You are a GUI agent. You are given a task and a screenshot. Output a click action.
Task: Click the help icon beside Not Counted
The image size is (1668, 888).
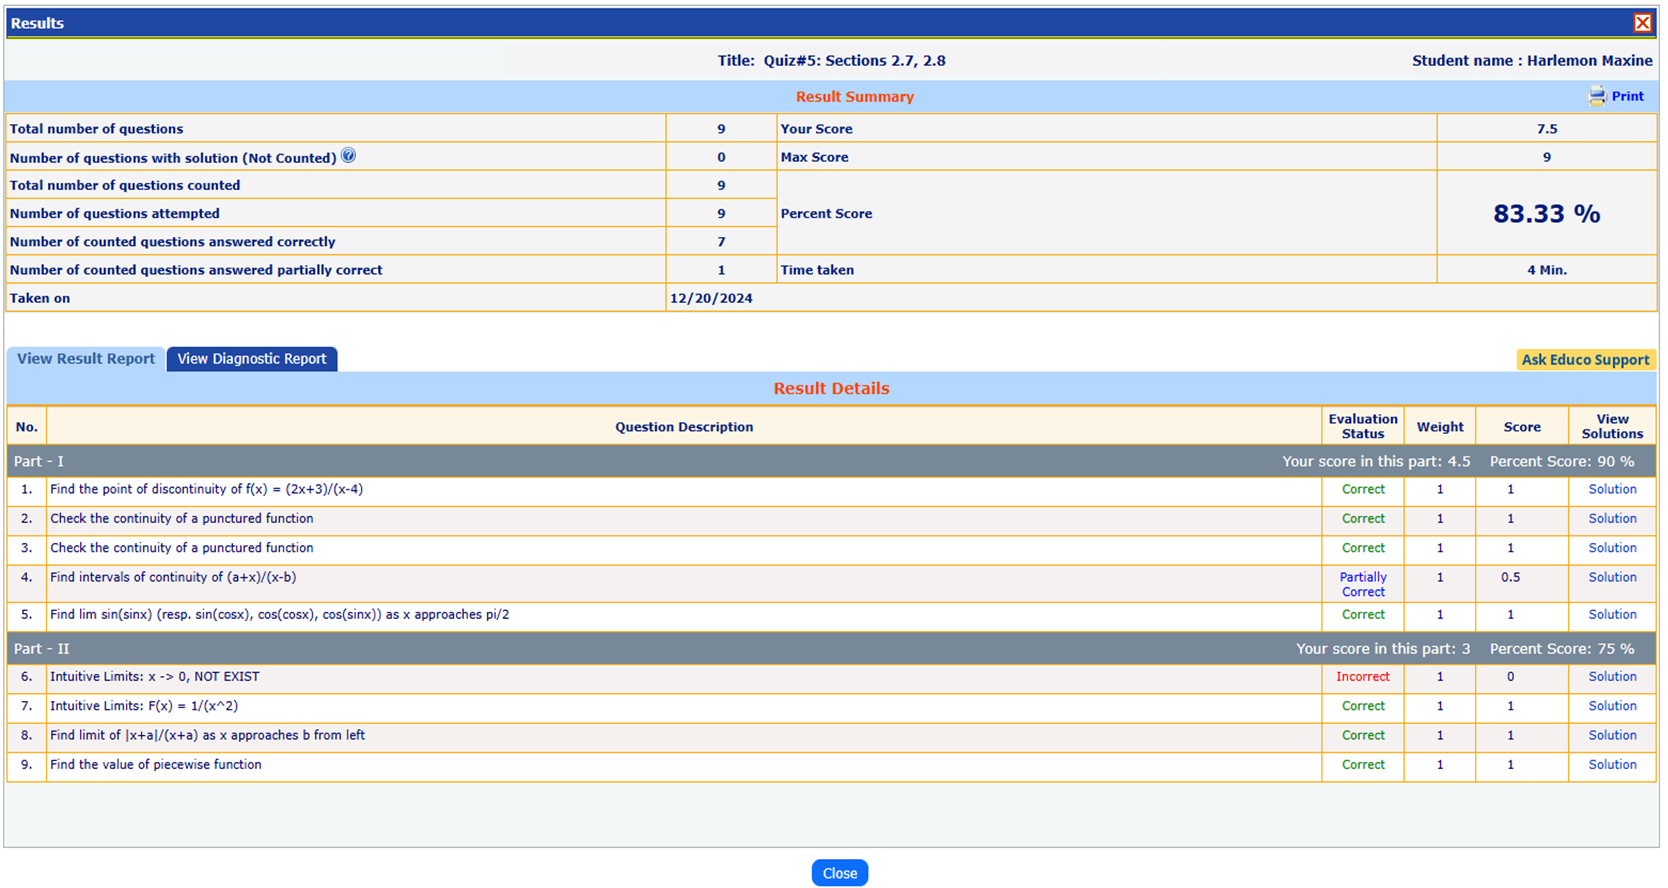[348, 156]
